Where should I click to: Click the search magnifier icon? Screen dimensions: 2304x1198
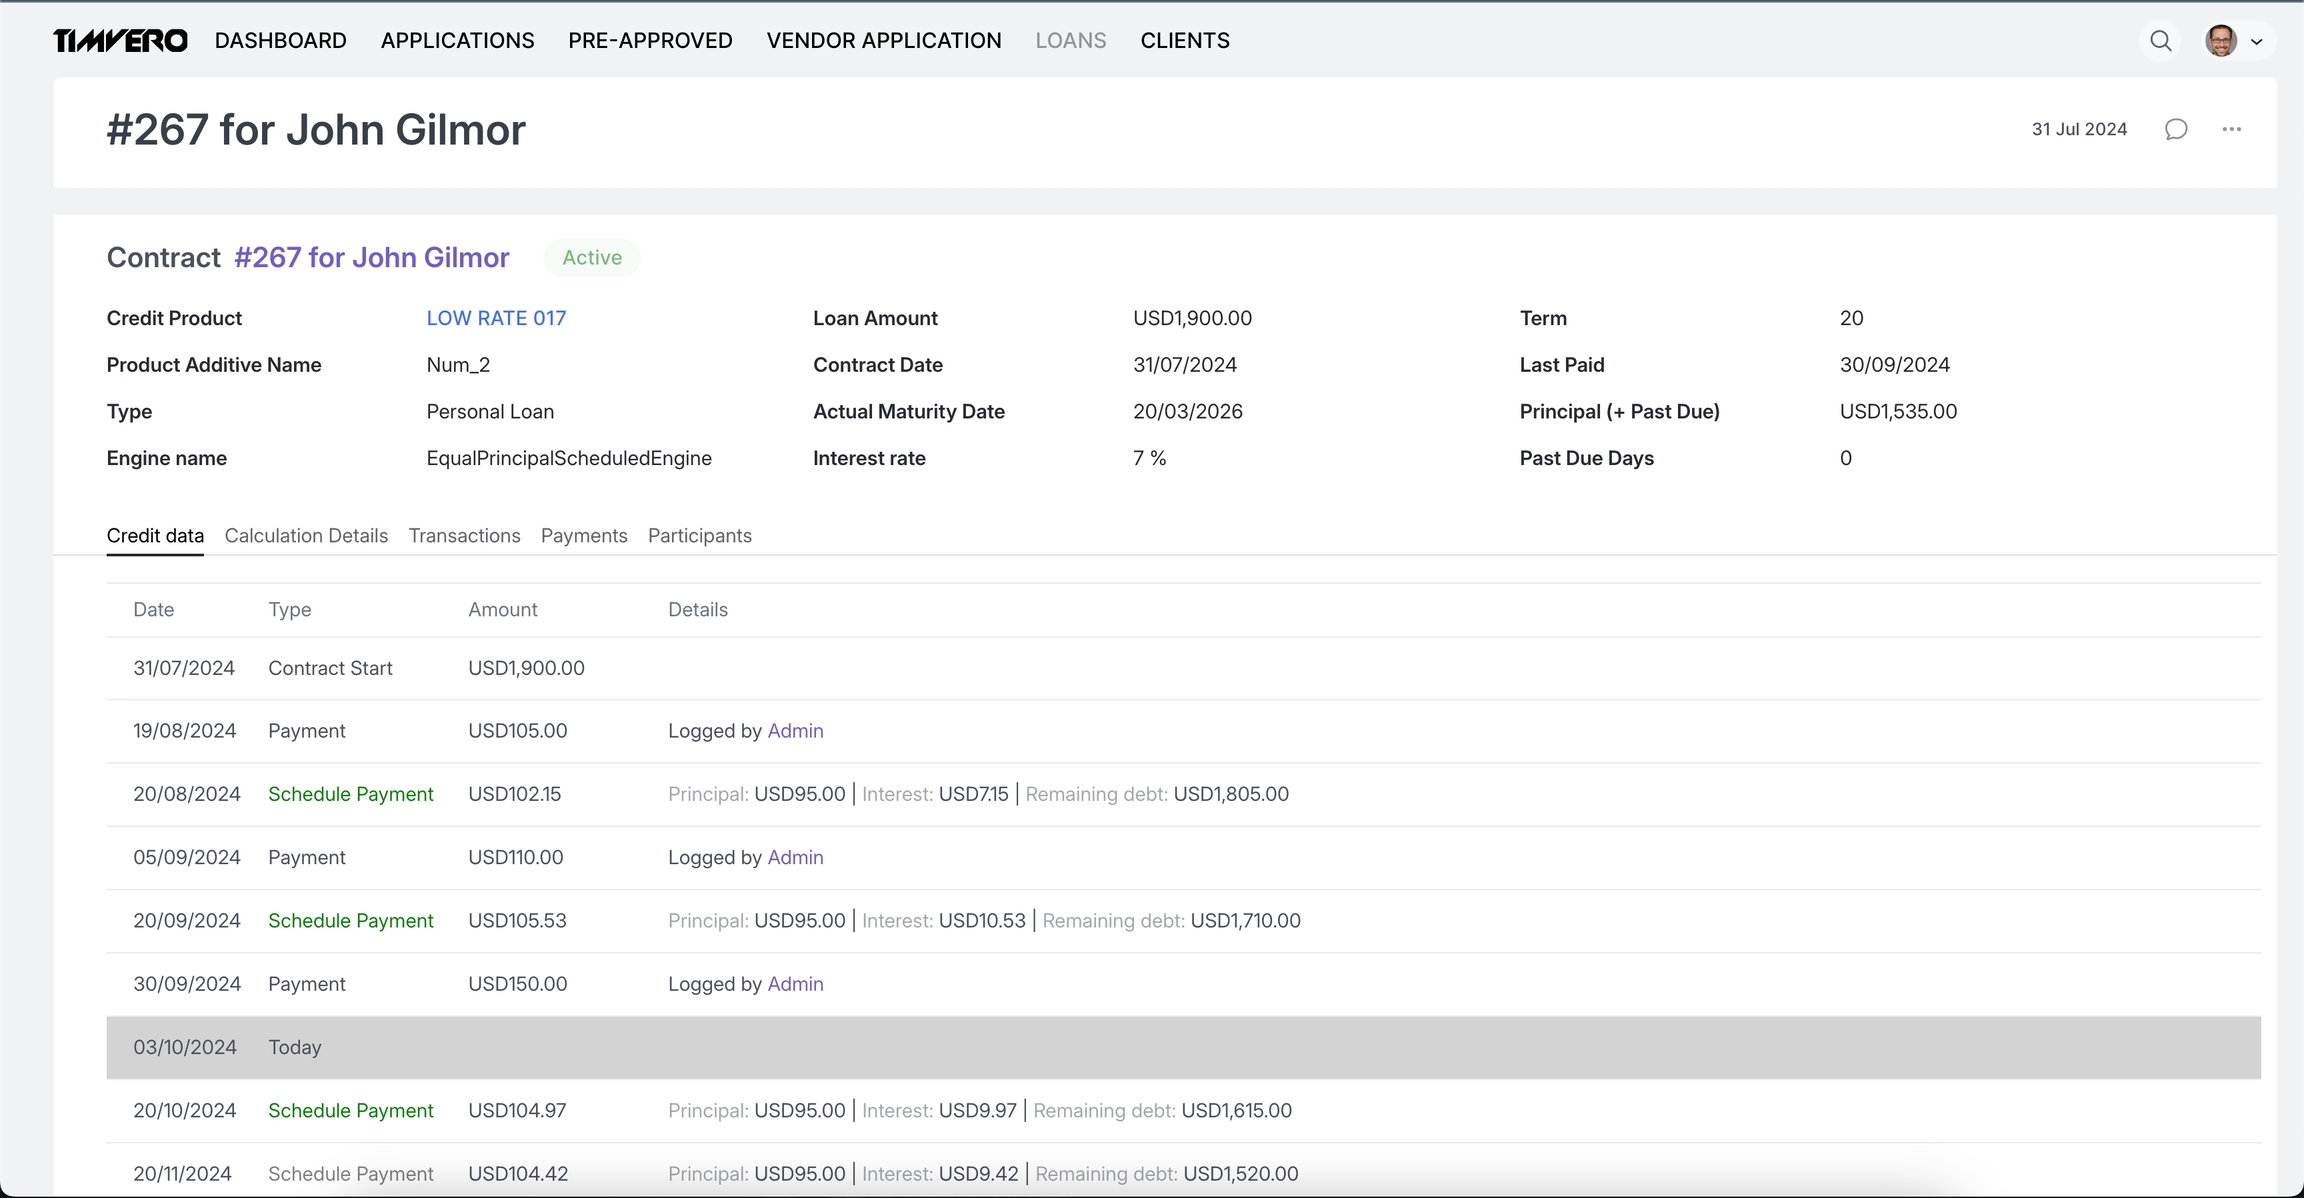2160,41
